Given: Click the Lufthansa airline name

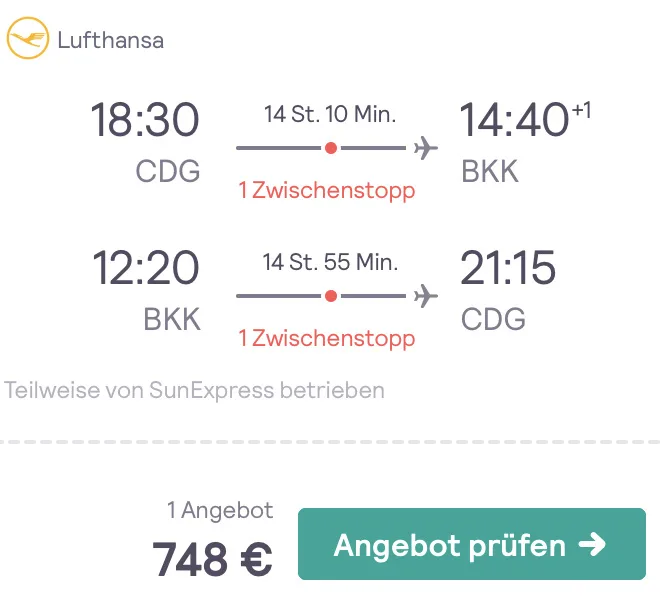Looking at the screenshot, I should 111,40.
